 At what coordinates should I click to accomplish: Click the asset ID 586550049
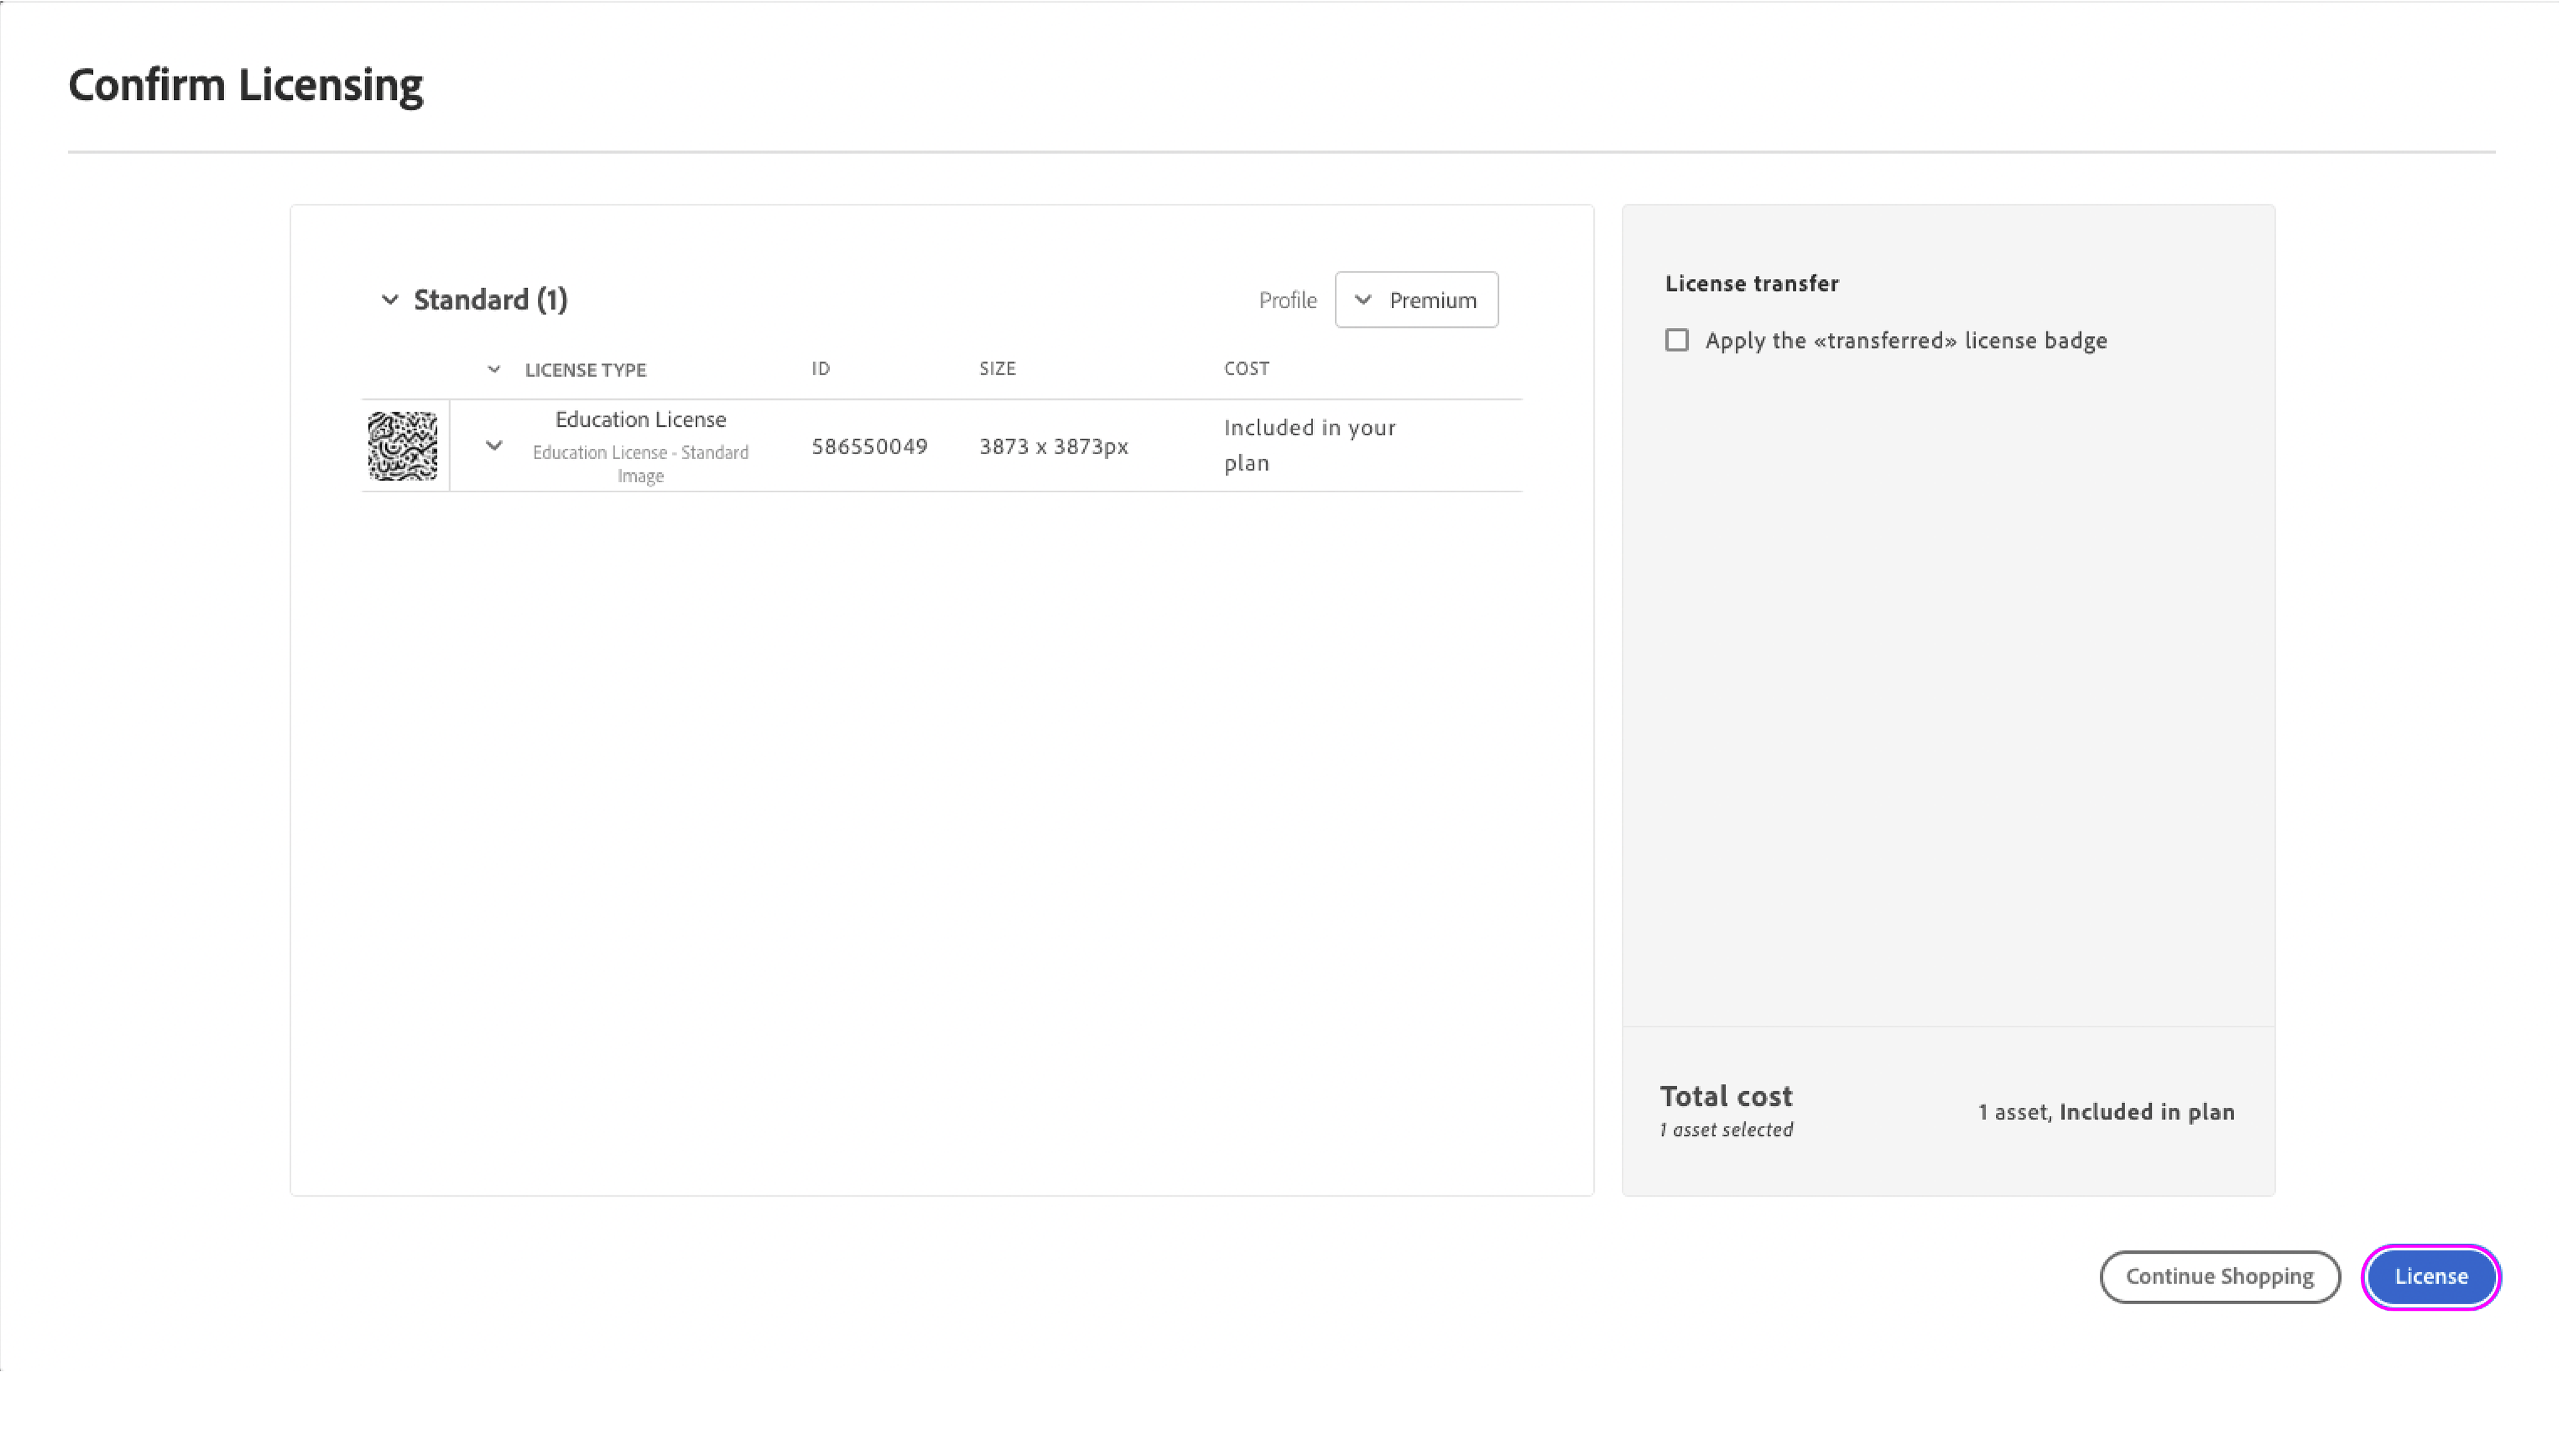click(869, 446)
